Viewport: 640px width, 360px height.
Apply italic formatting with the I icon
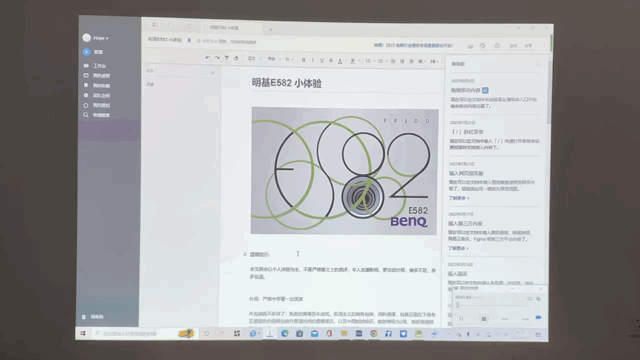(313, 60)
